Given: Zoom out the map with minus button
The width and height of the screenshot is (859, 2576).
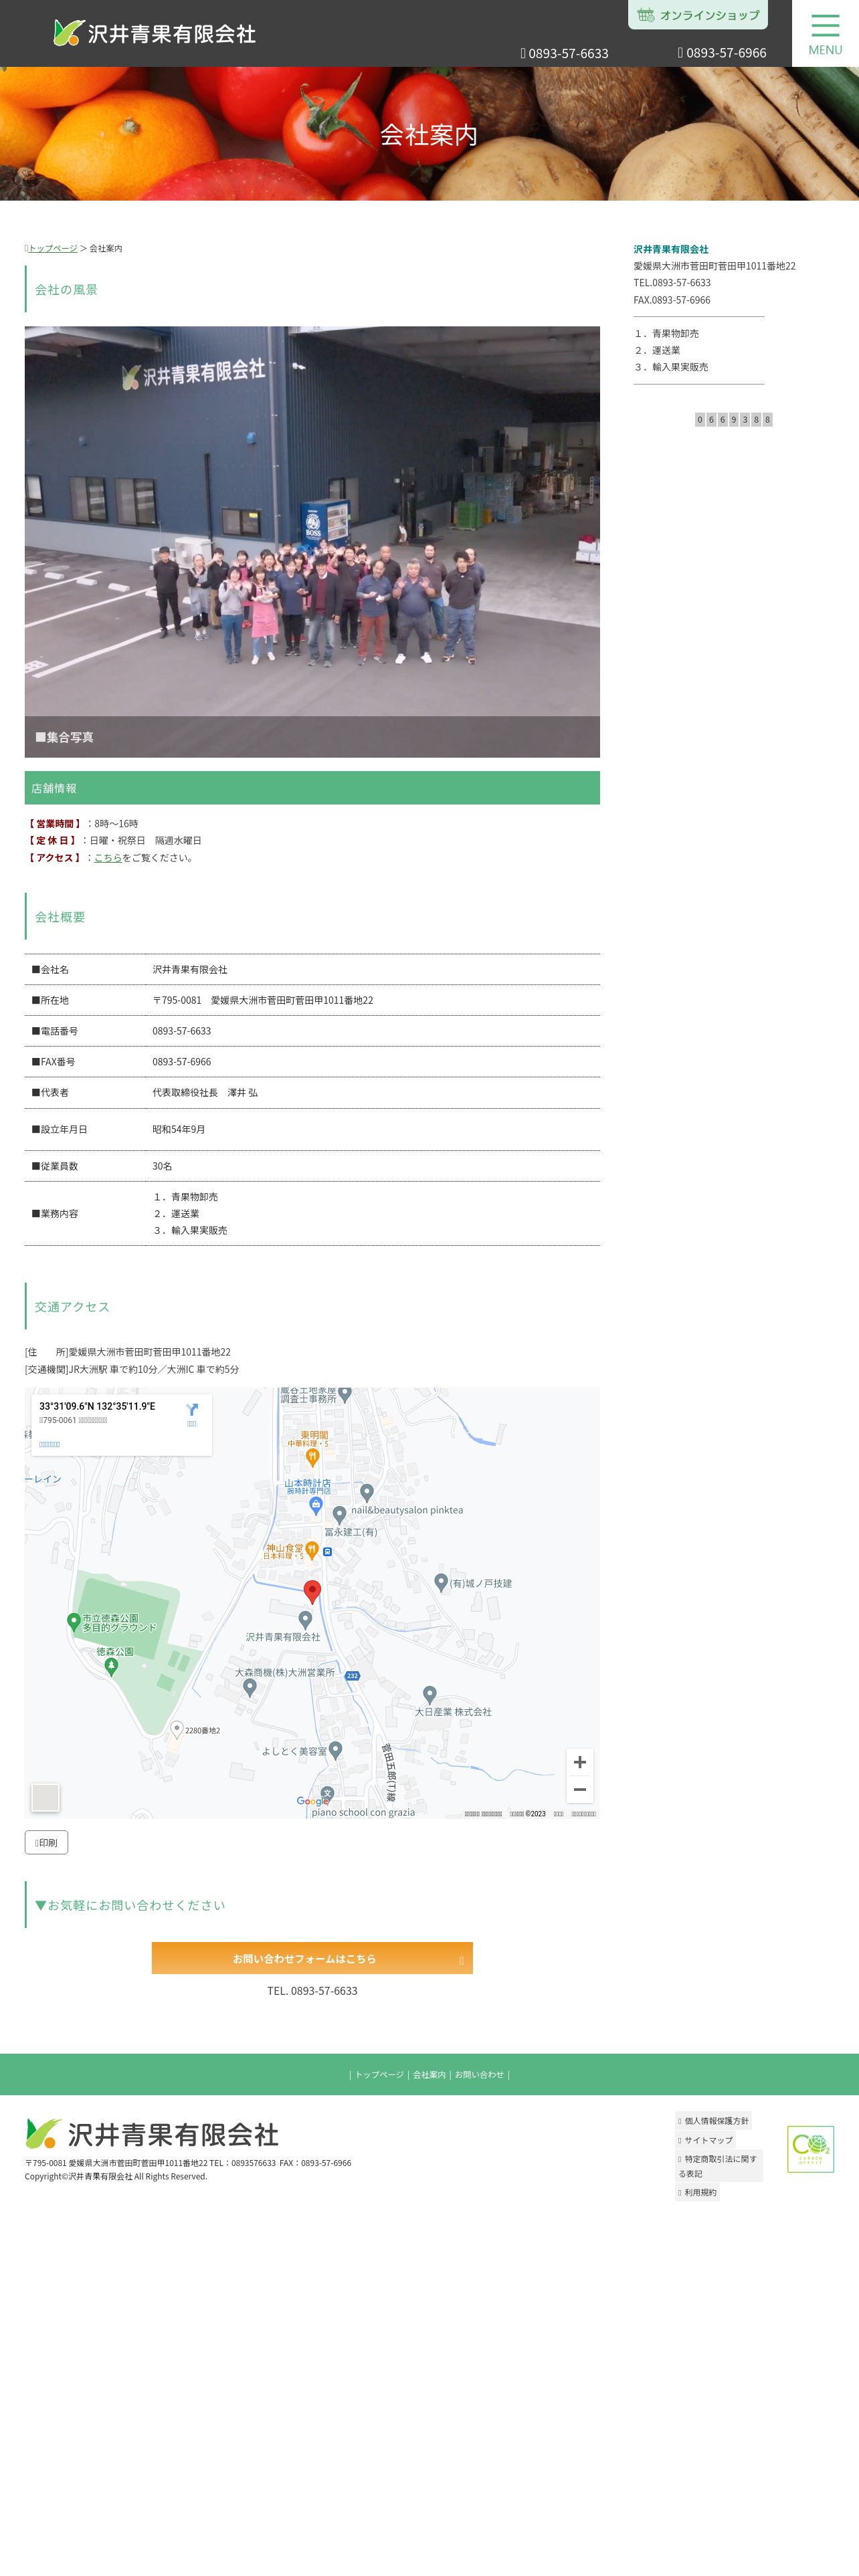Looking at the screenshot, I should (x=580, y=1789).
